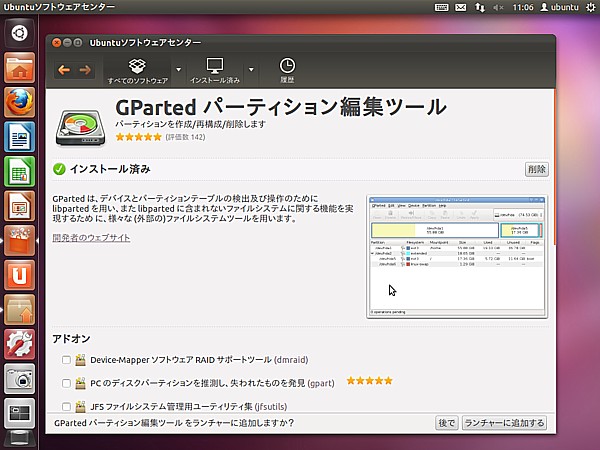The width and height of the screenshot is (600, 450).
Task: Open the power gear session menu
Action: coord(591,7)
